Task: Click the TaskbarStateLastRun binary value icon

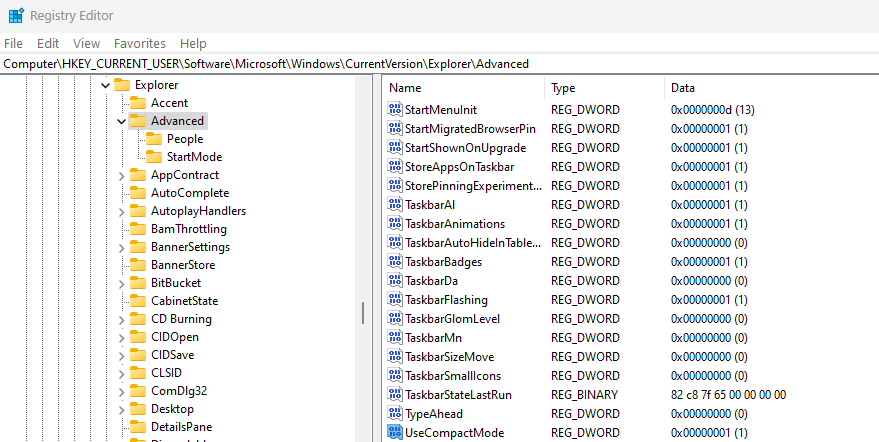Action: coord(395,395)
